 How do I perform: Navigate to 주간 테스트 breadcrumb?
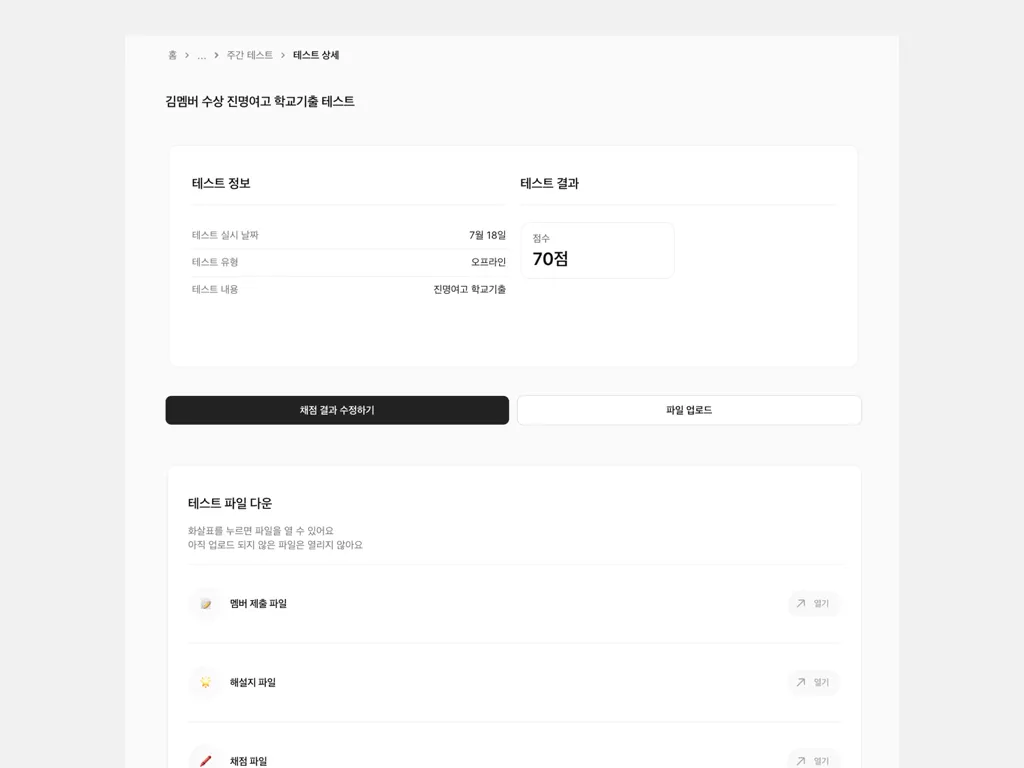[x=249, y=55]
